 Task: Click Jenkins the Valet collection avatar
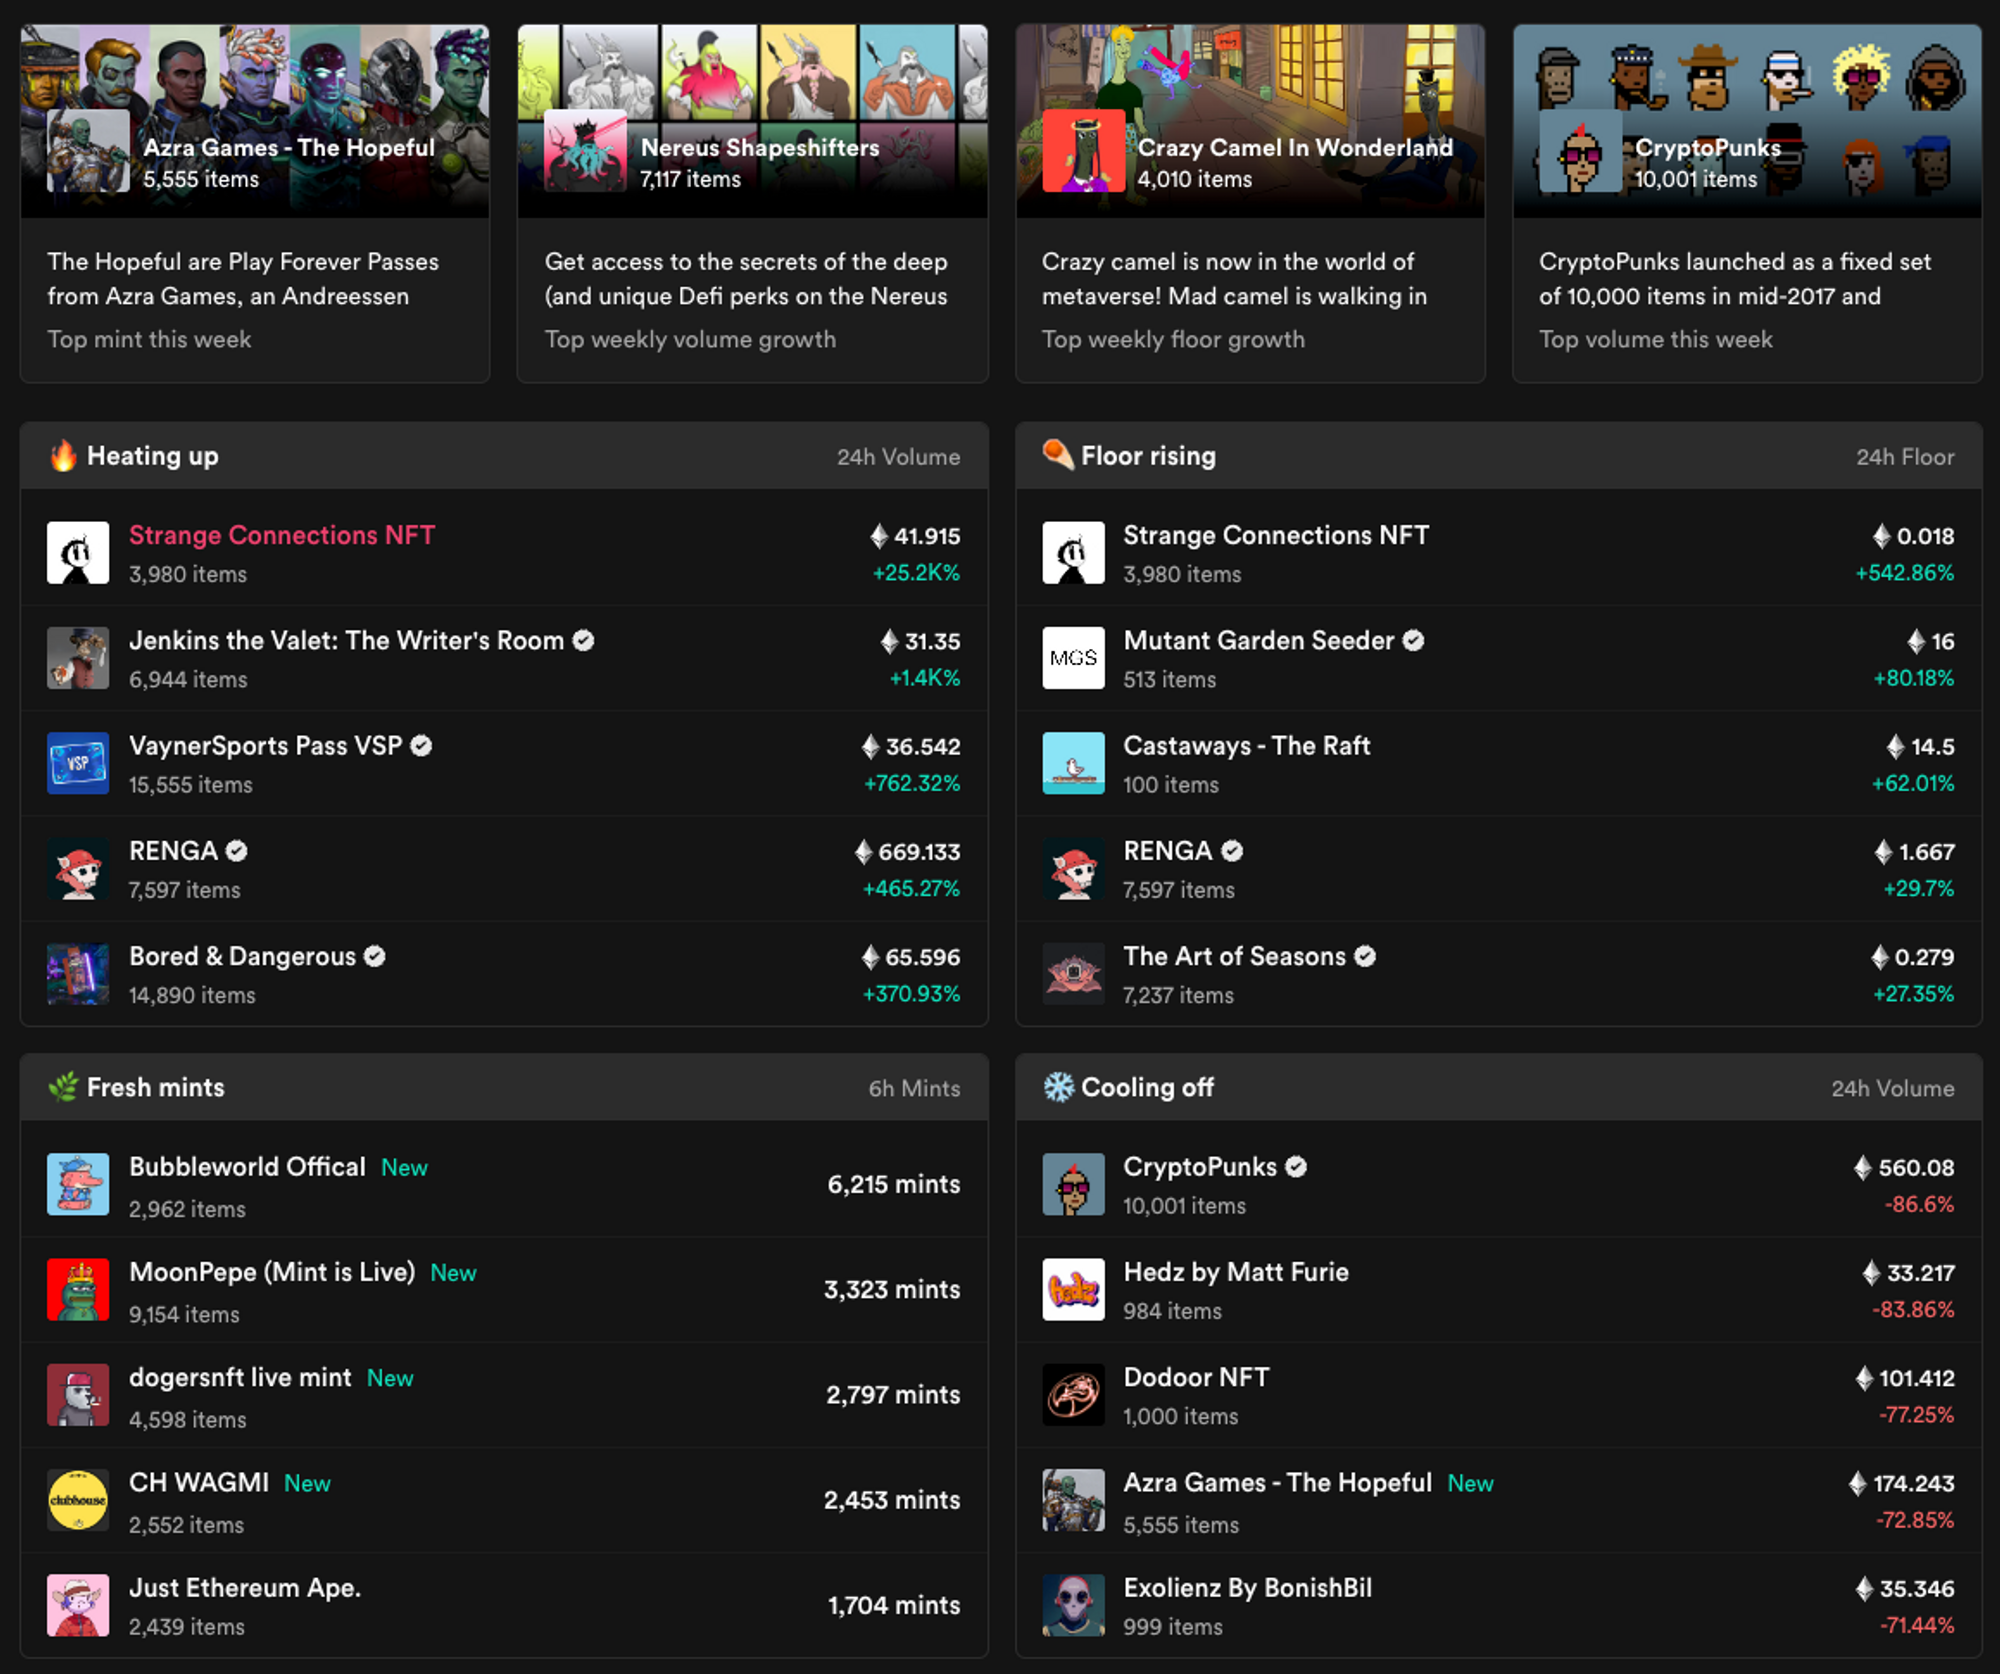(78, 657)
